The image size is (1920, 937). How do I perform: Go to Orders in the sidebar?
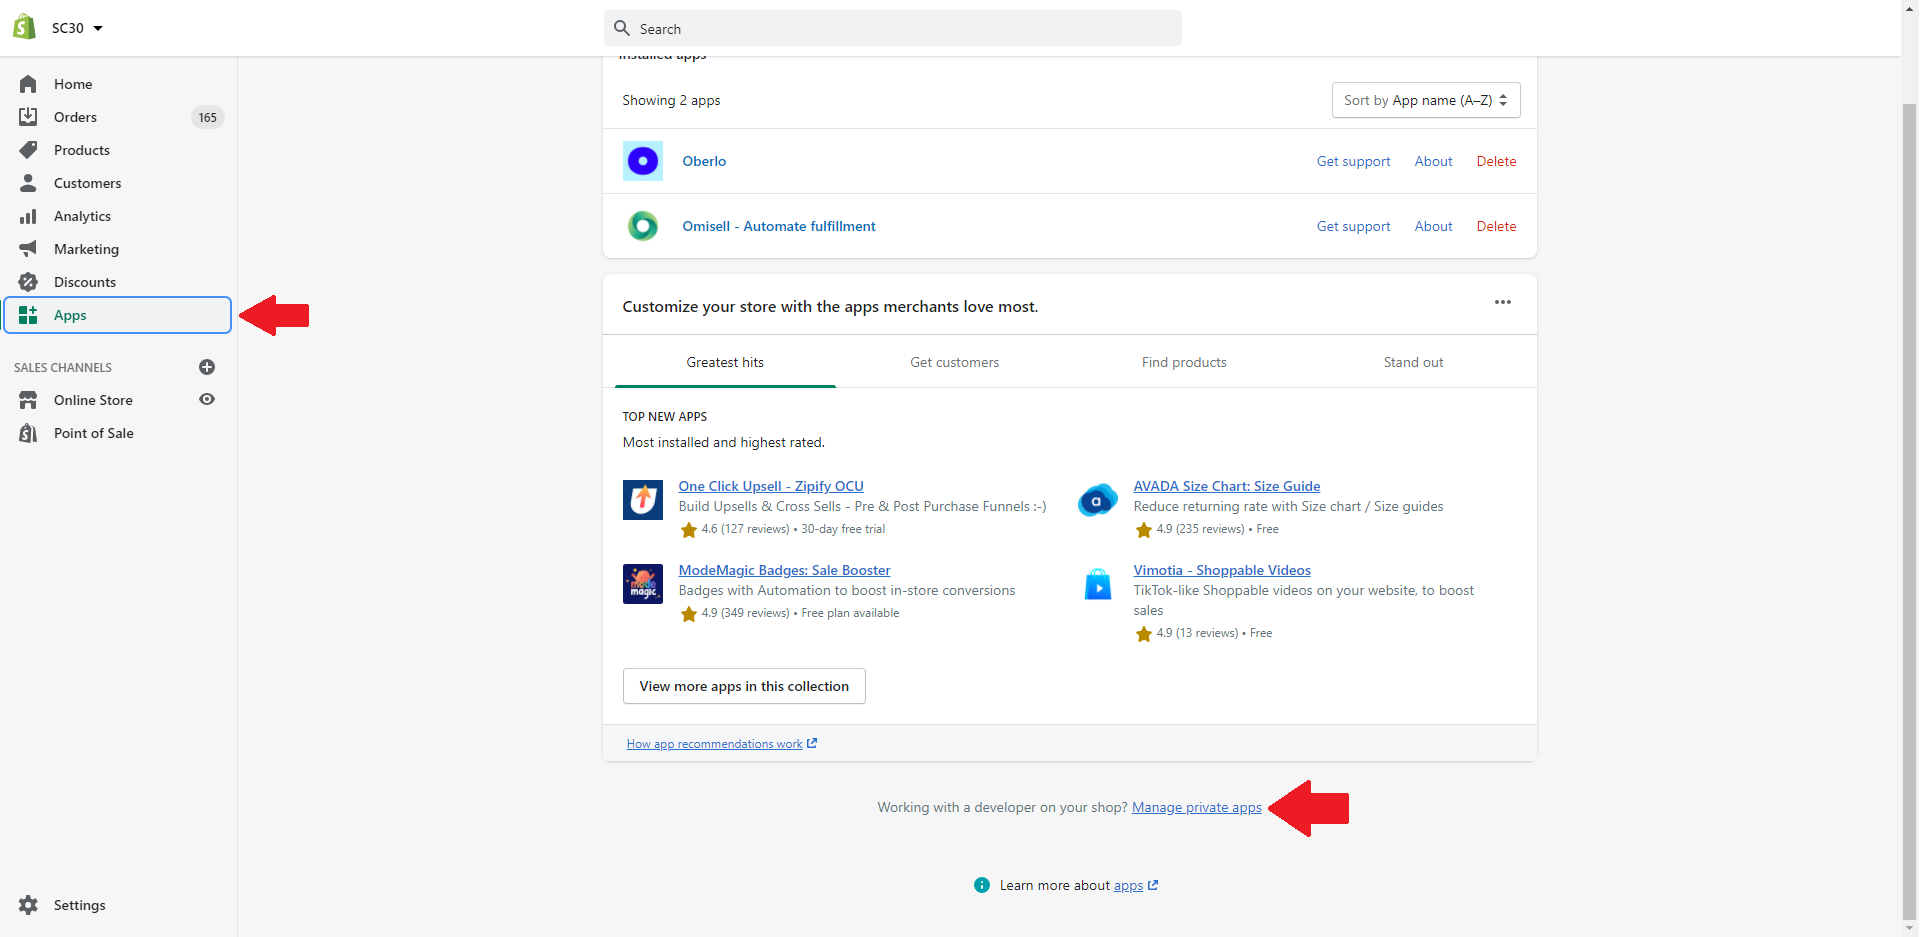pos(75,117)
